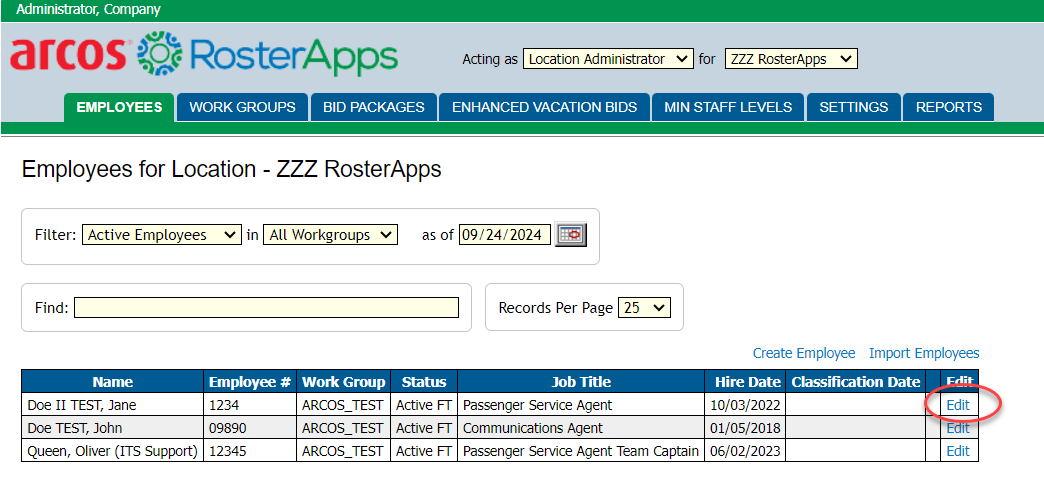
Task: Click into the Find search field
Action: [x=266, y=308]
